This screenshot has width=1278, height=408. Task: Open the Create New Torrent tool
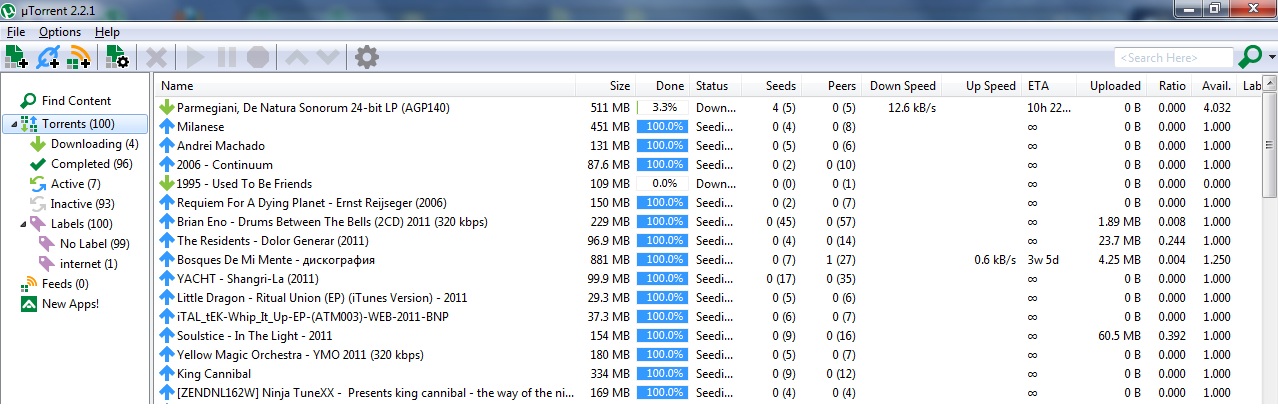(x=117, y=57)
